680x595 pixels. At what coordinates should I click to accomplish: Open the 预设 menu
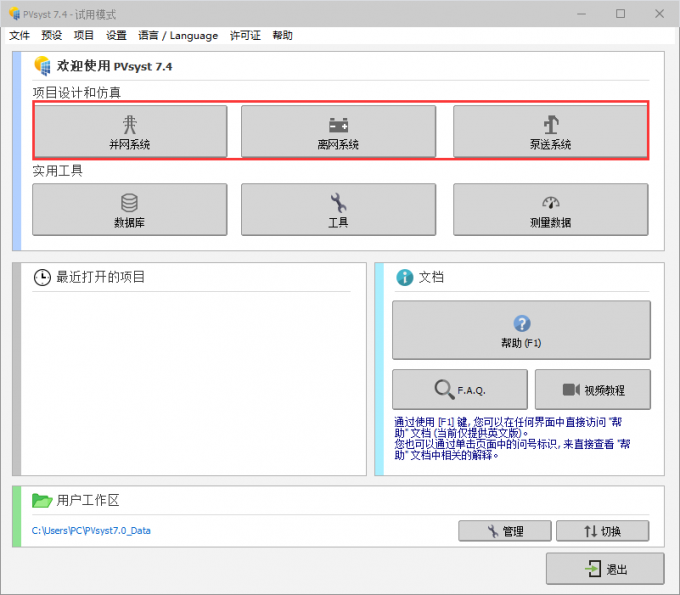[x=52, y=36]
